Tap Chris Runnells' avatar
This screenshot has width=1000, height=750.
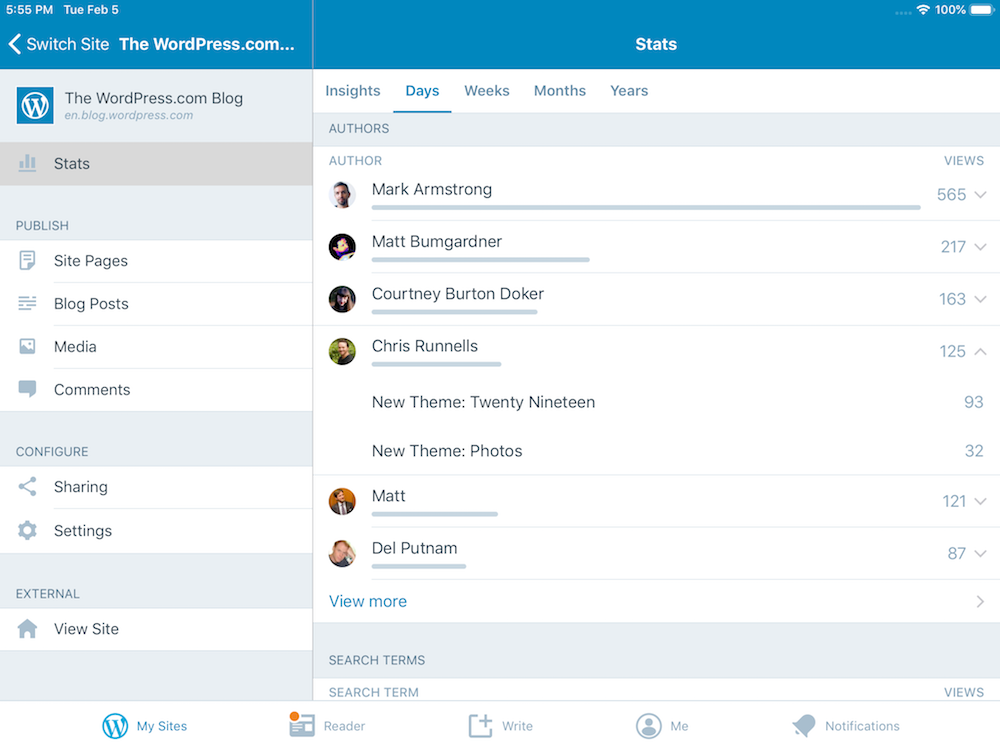(342, 351)
